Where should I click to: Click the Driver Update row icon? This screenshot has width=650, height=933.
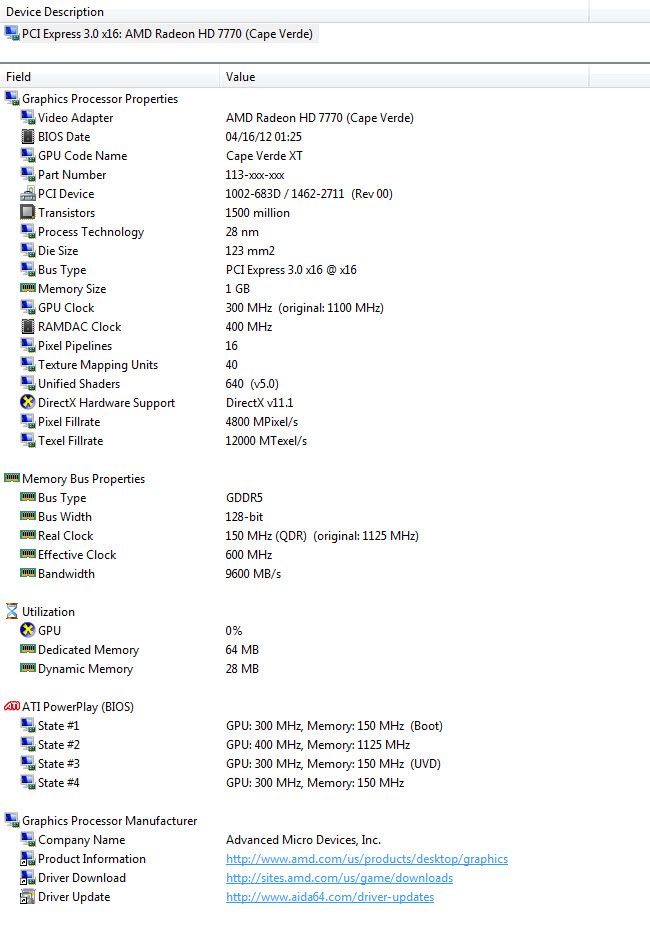(28, 897)
